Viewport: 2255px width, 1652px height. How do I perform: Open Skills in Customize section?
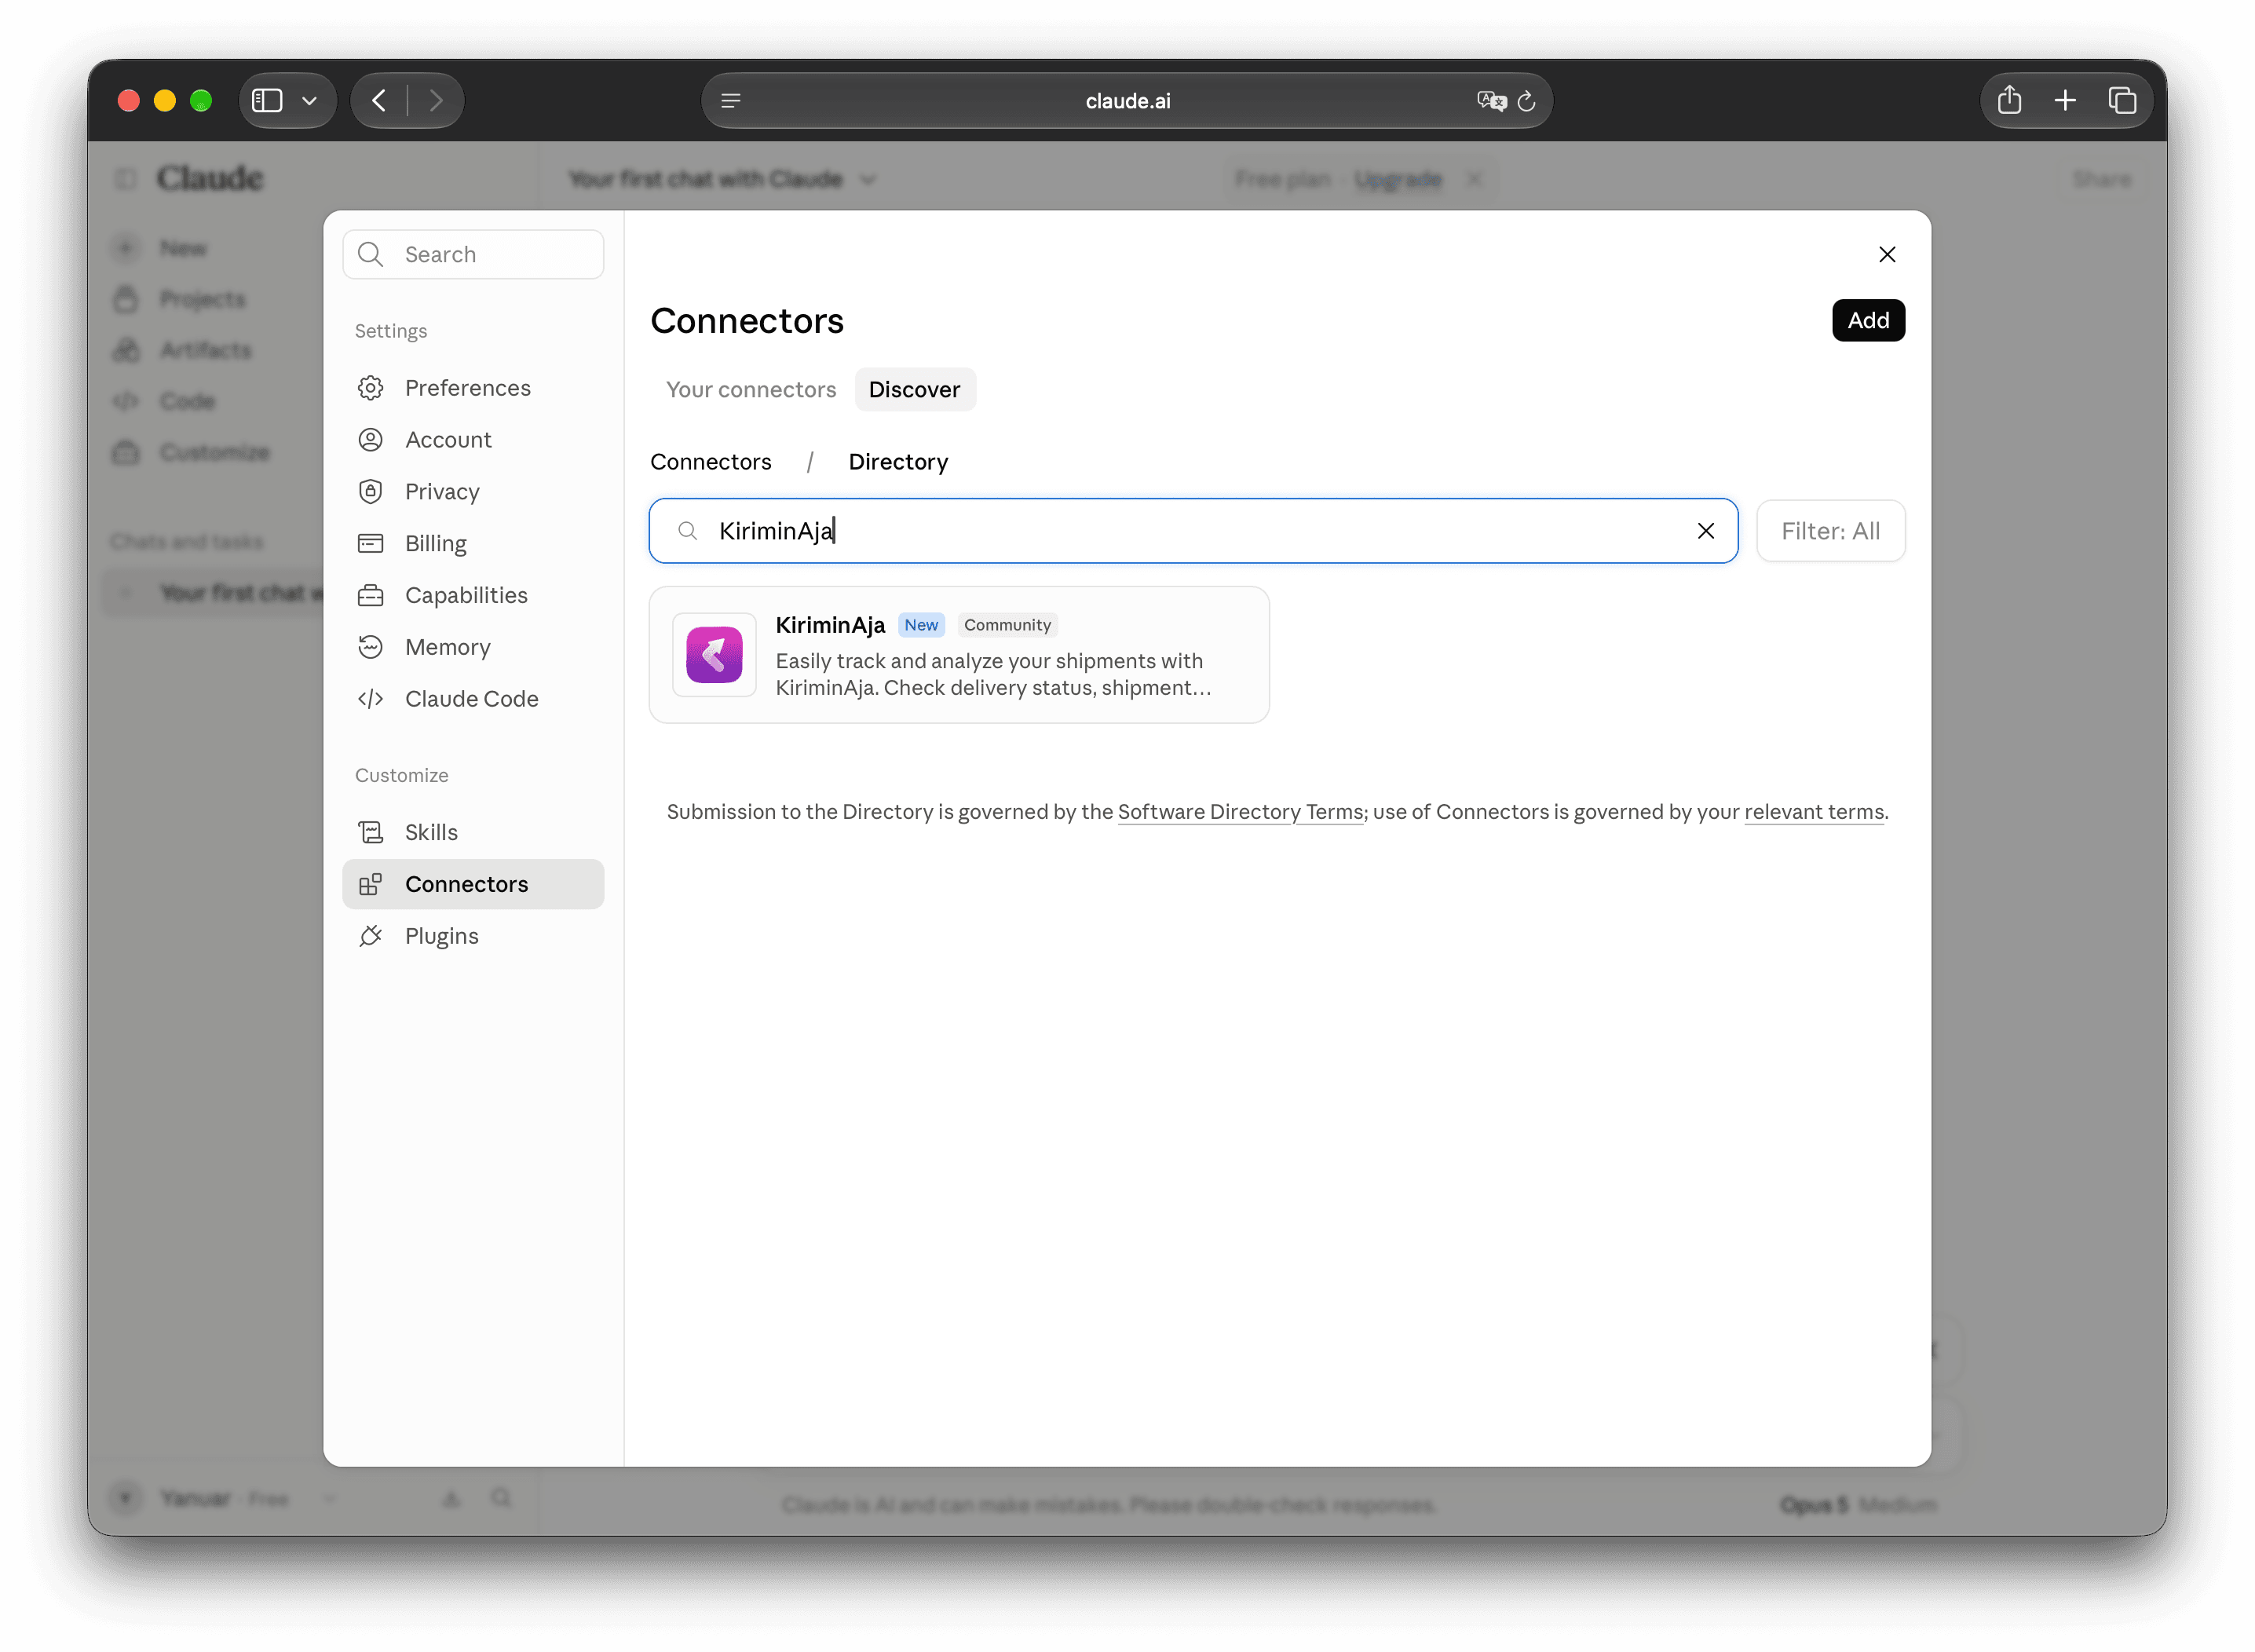[x=473, y=833]
